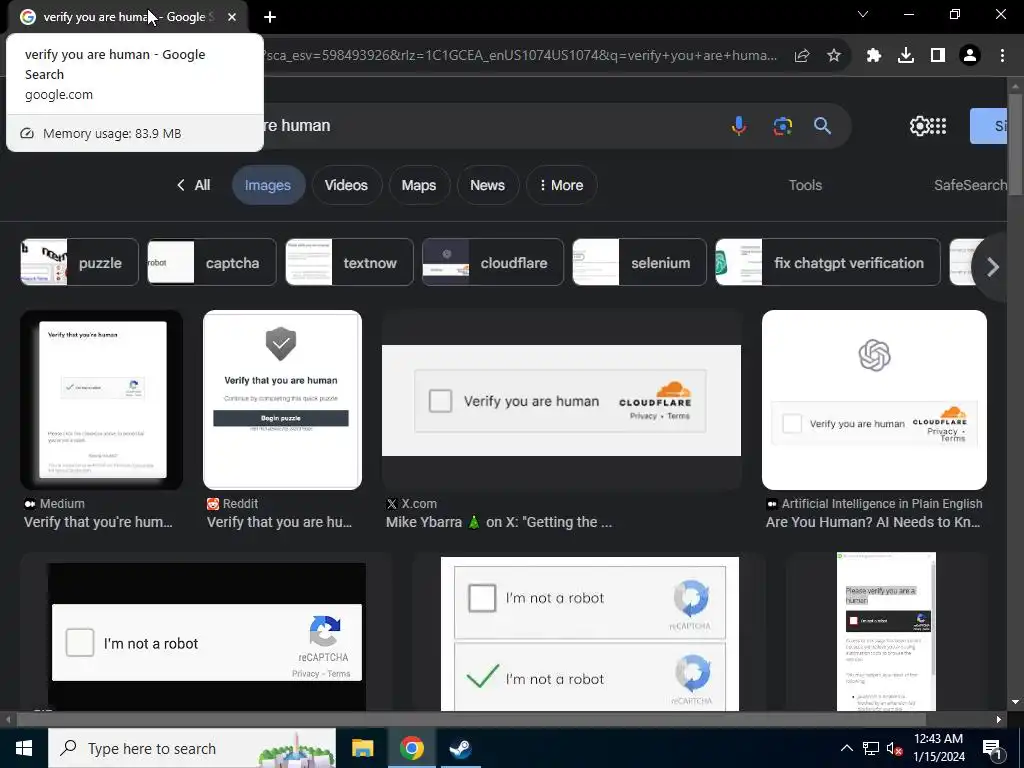Select the 'cloudflare' suggestion chip

click(493, 263)
